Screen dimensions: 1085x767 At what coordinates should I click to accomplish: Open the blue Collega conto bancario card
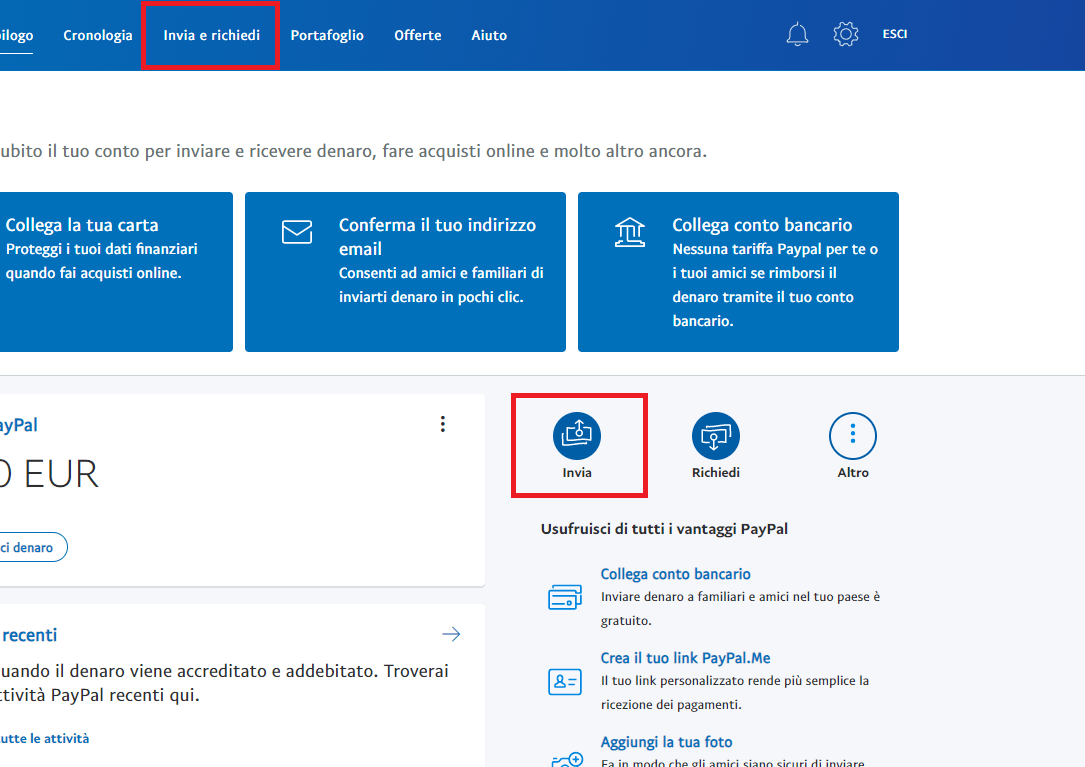pyautogui.click(x=738, y=272)
